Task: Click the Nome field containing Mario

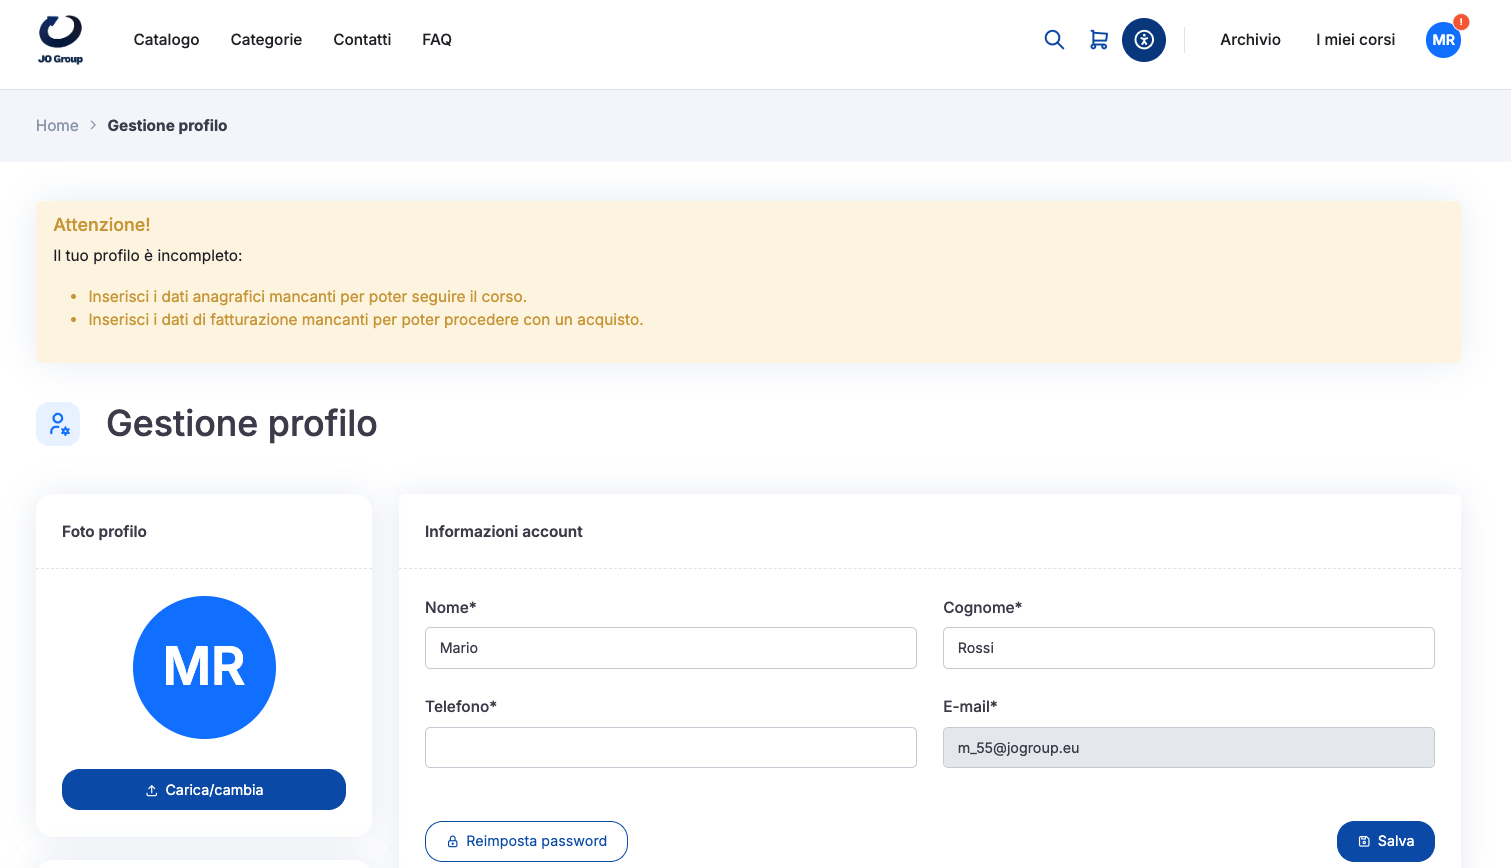Action: pos(671,648)
